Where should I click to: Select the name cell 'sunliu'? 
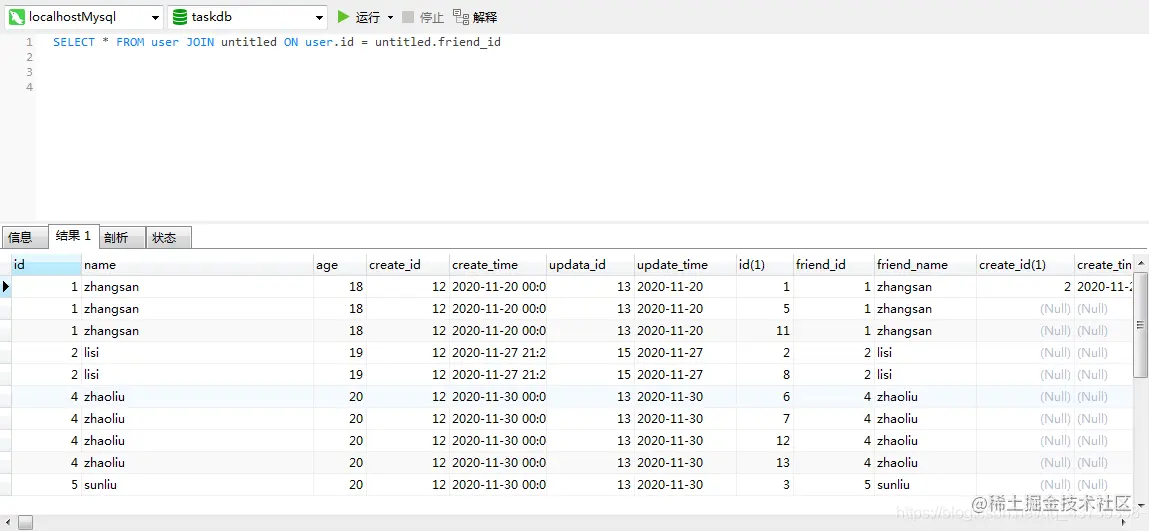[197, 485]
